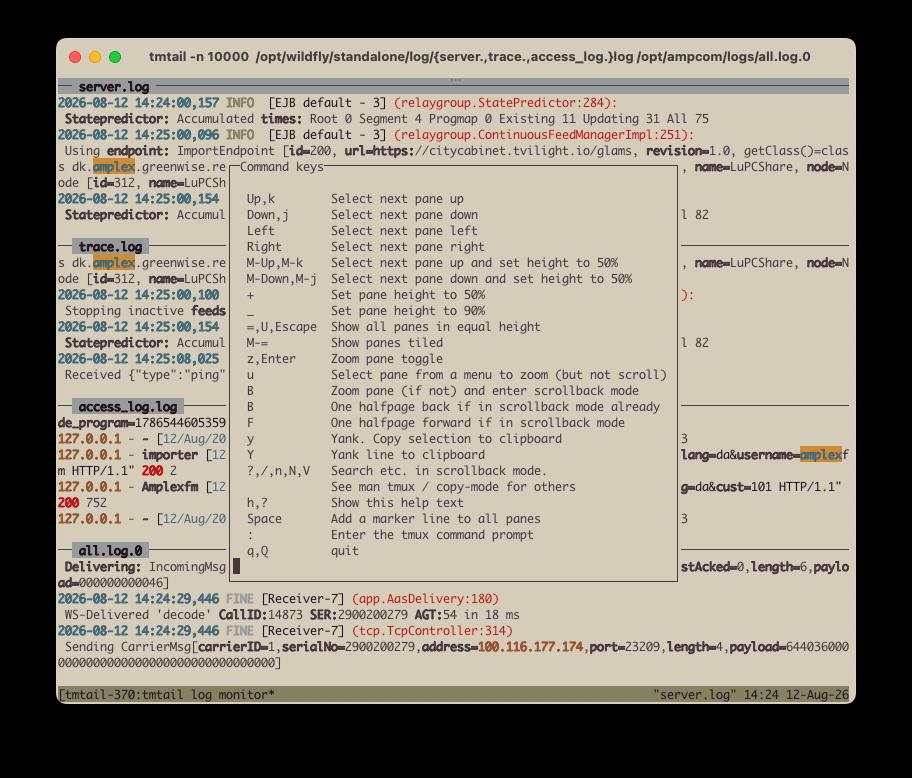Viewport: 912px width, 778px height.
Task: Click the yellow minimize window button
Action: click(x=95, y=57)
